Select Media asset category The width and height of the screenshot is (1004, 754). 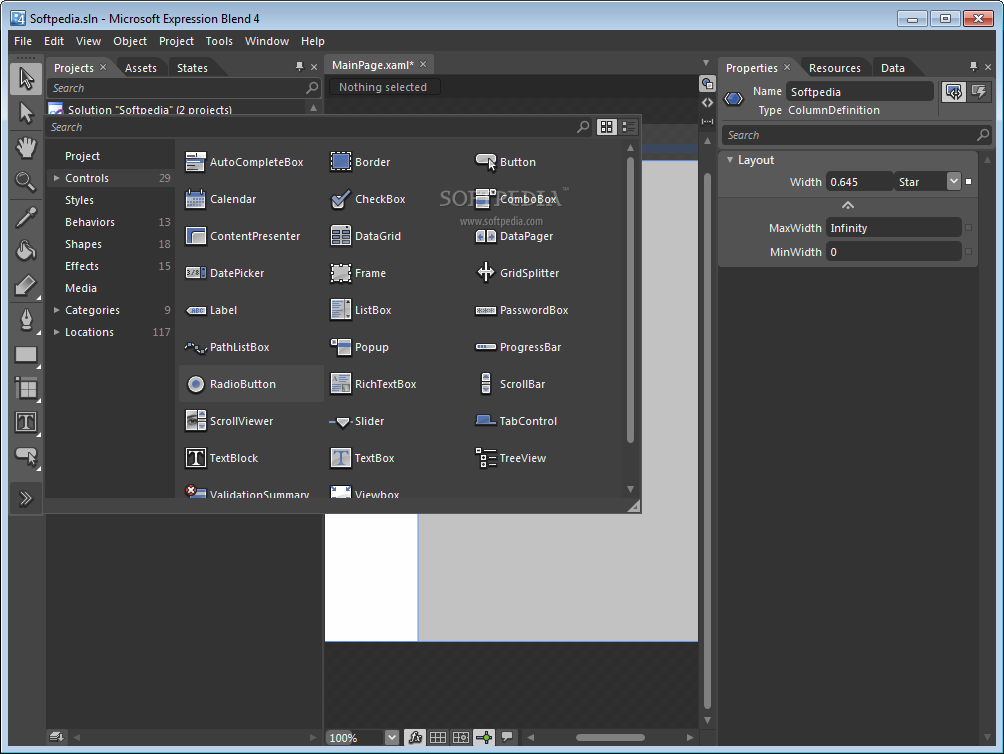pyautogui.click(x=81, y=288)
